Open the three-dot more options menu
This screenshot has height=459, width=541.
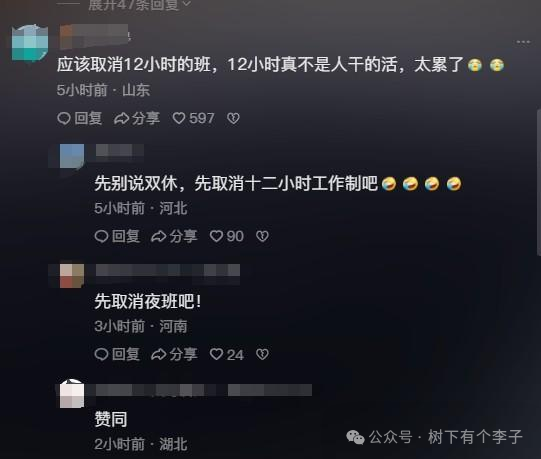point(523,42)
